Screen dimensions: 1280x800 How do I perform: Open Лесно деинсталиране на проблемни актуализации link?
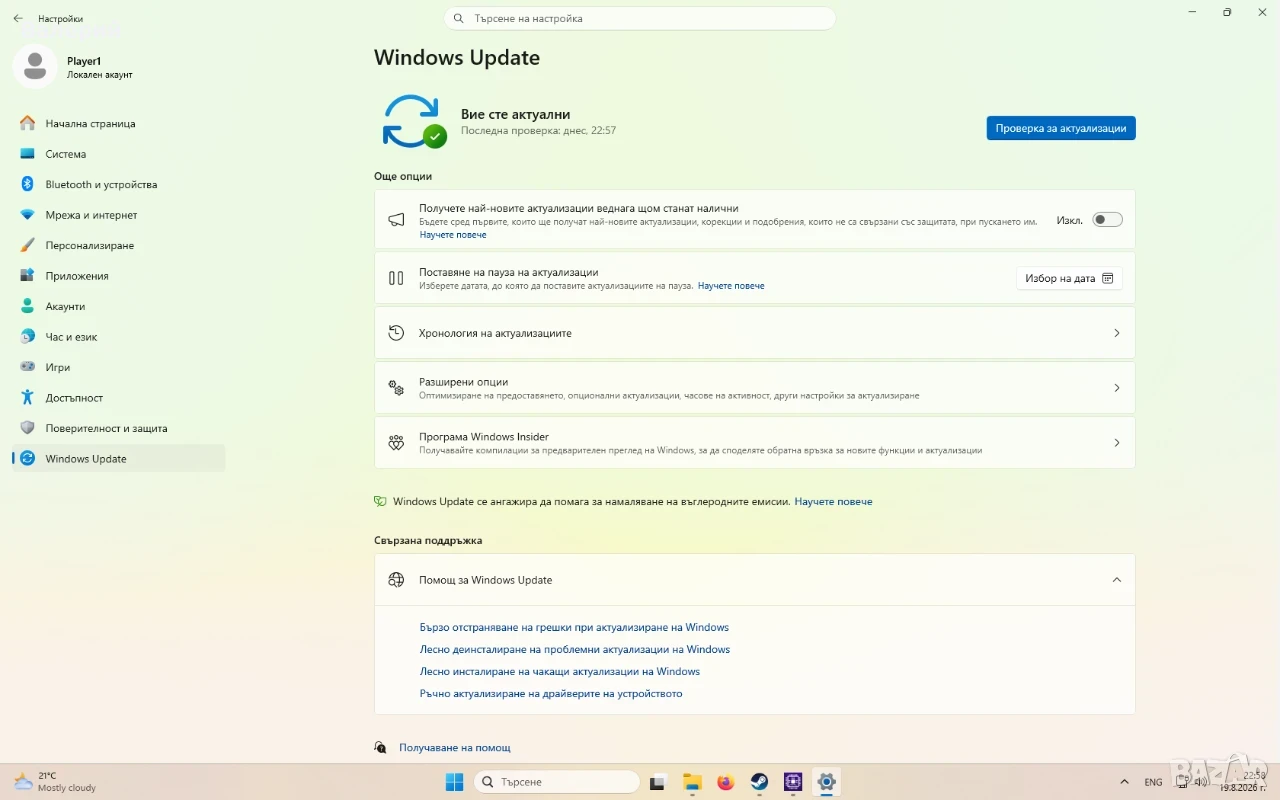575,650
